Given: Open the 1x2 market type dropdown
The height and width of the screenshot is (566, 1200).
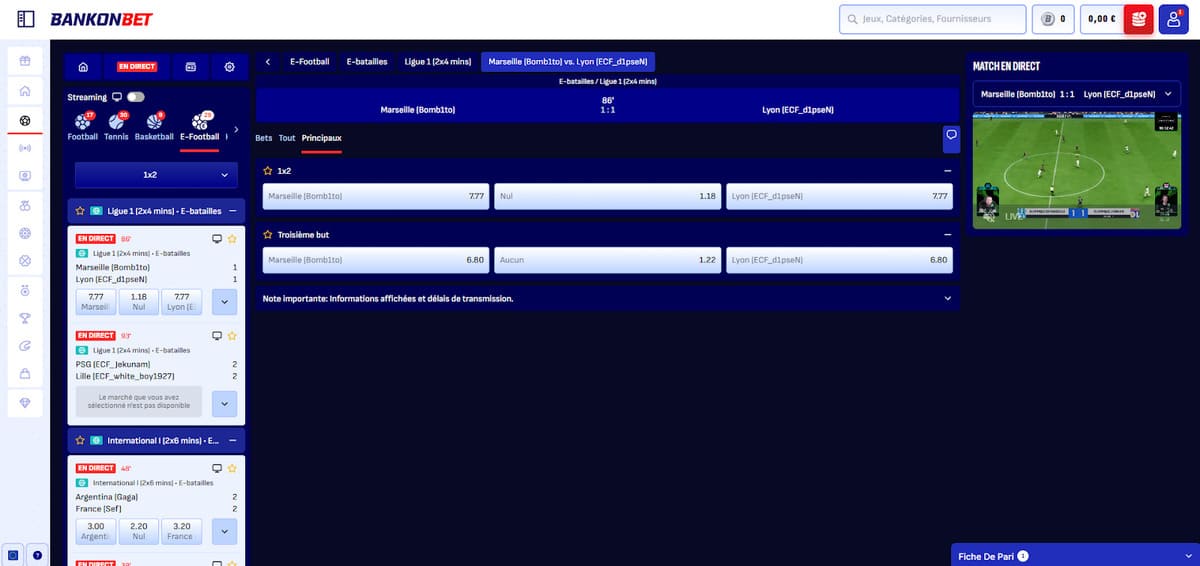Looking at the screenshot, I should click(x=156, y=175).
